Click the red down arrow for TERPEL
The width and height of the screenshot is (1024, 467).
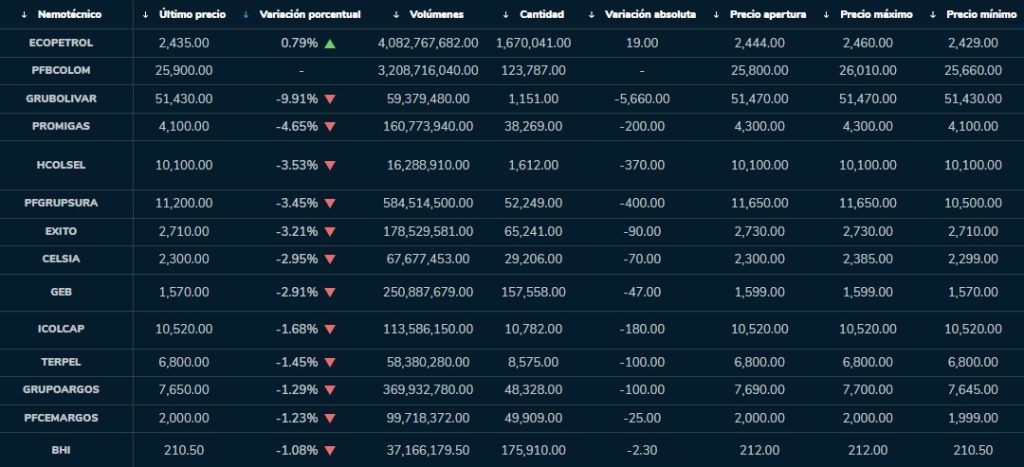tap(330, 362)
